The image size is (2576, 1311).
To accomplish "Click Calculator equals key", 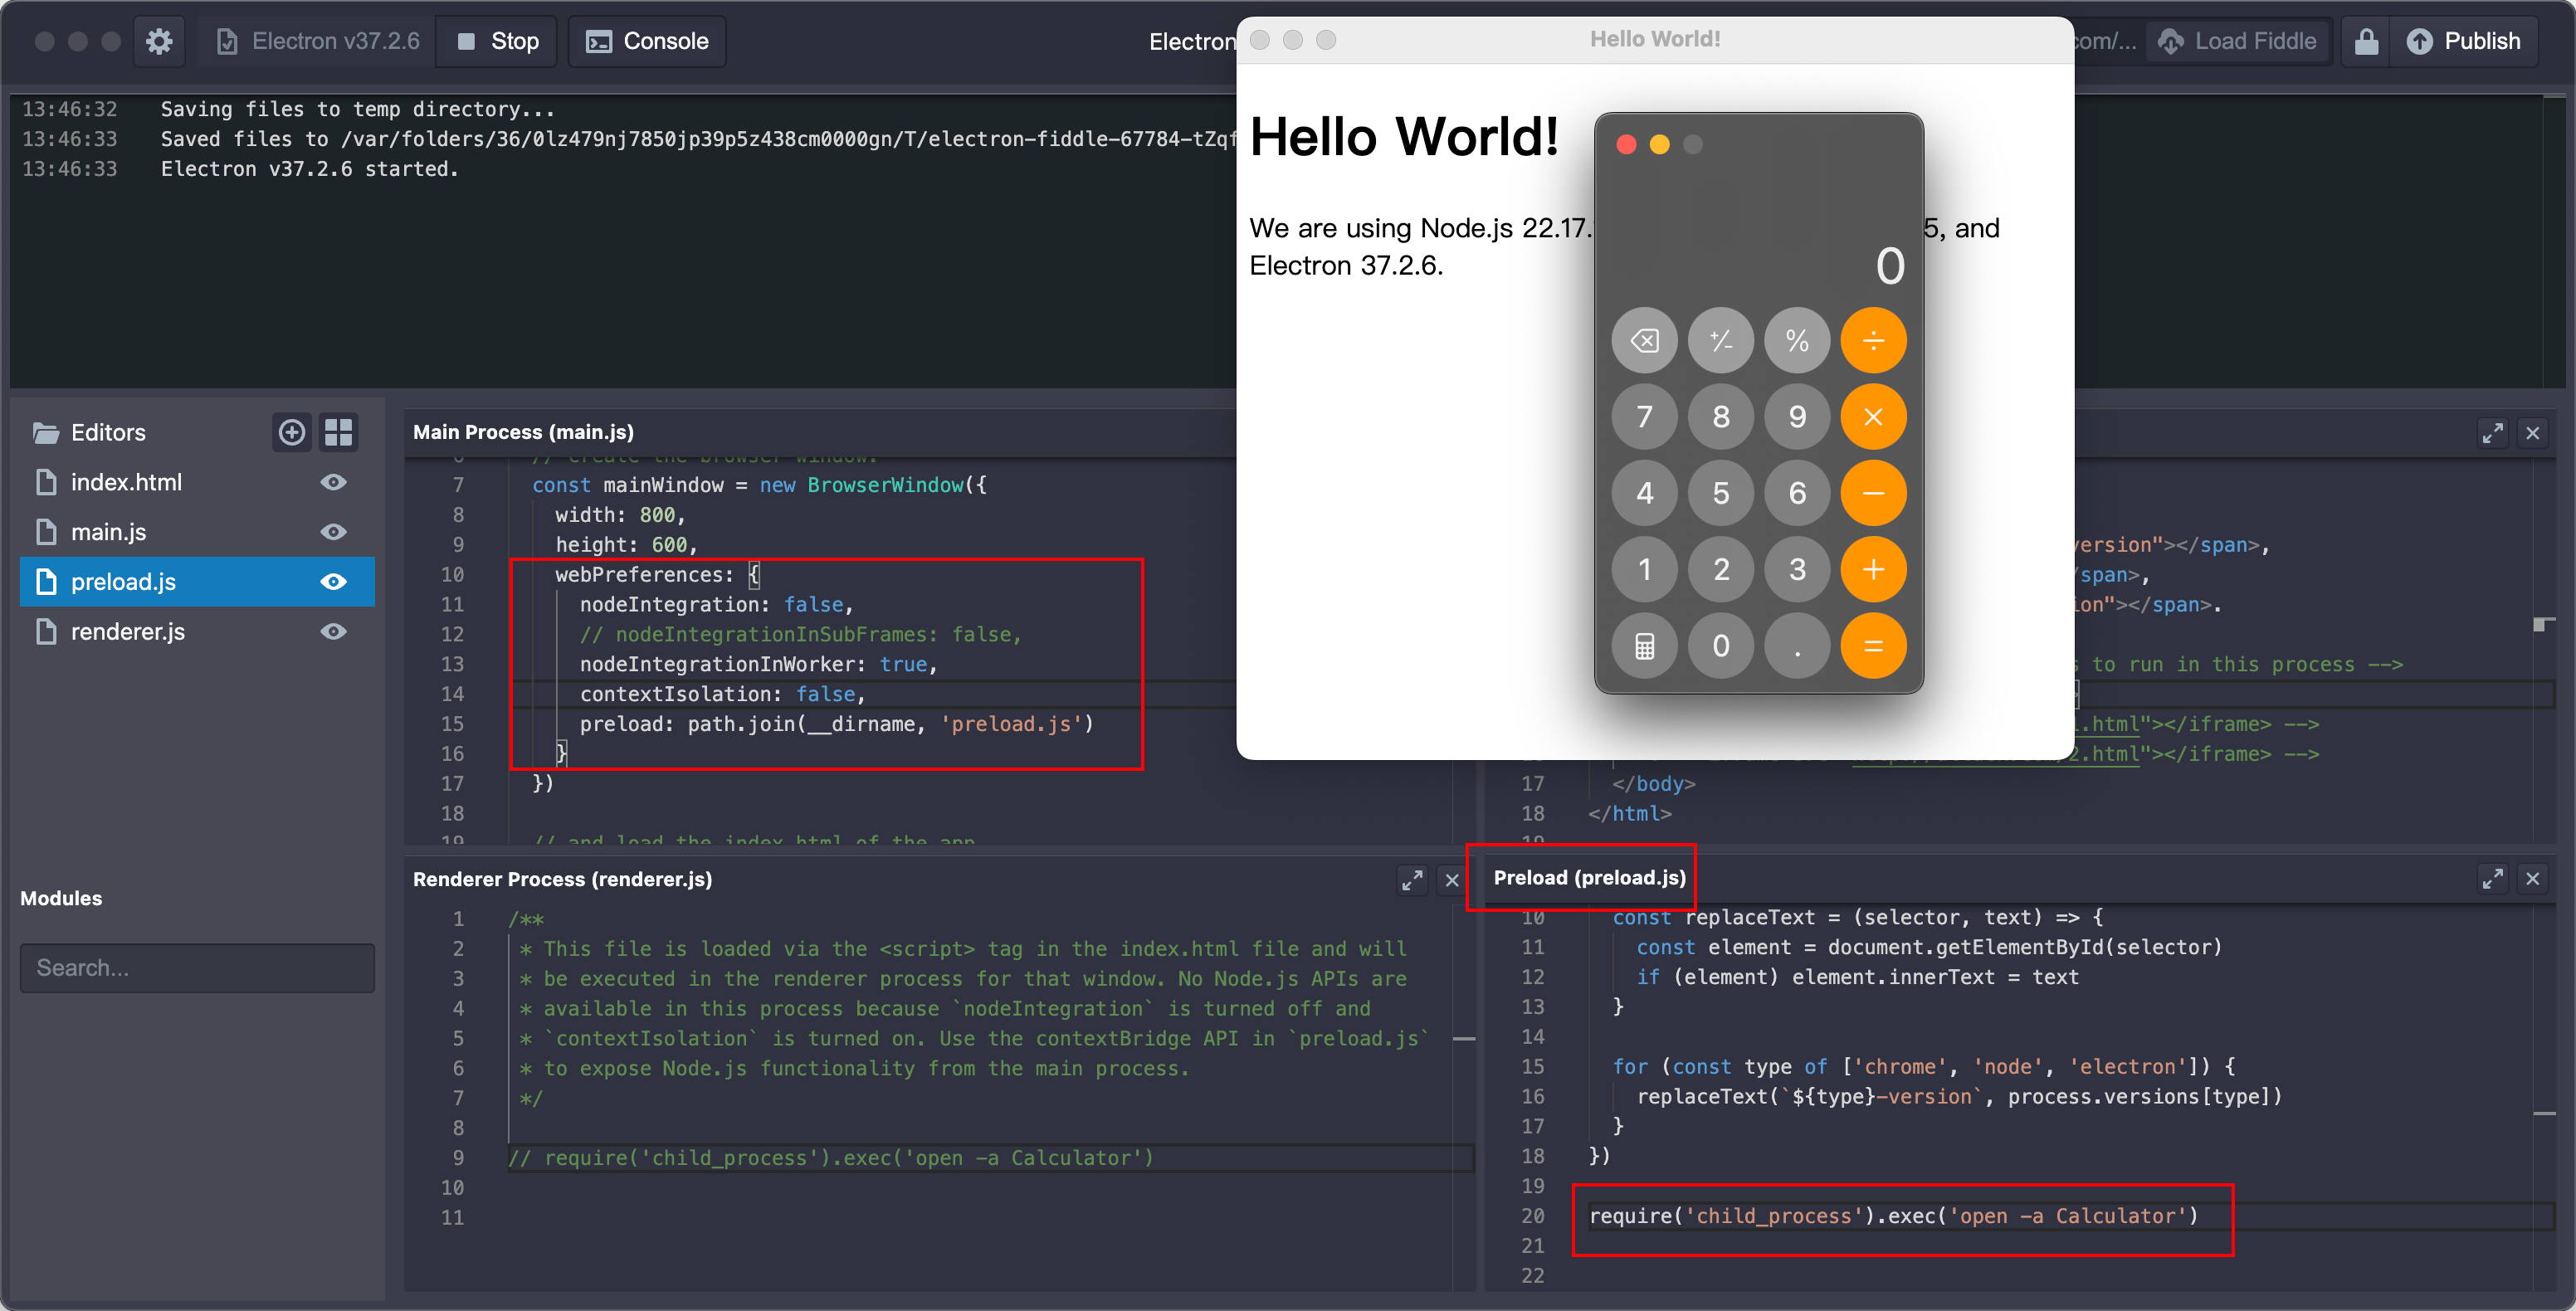I will pyautogui.click(x=1874, y=646).
